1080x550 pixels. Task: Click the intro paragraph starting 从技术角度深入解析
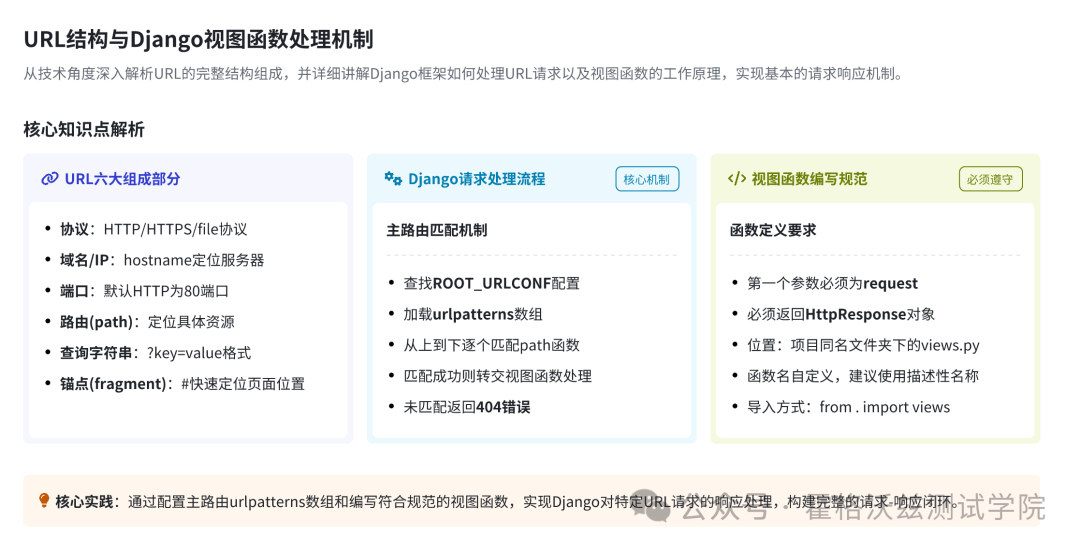pyautogui.click(x=464, y=74)
